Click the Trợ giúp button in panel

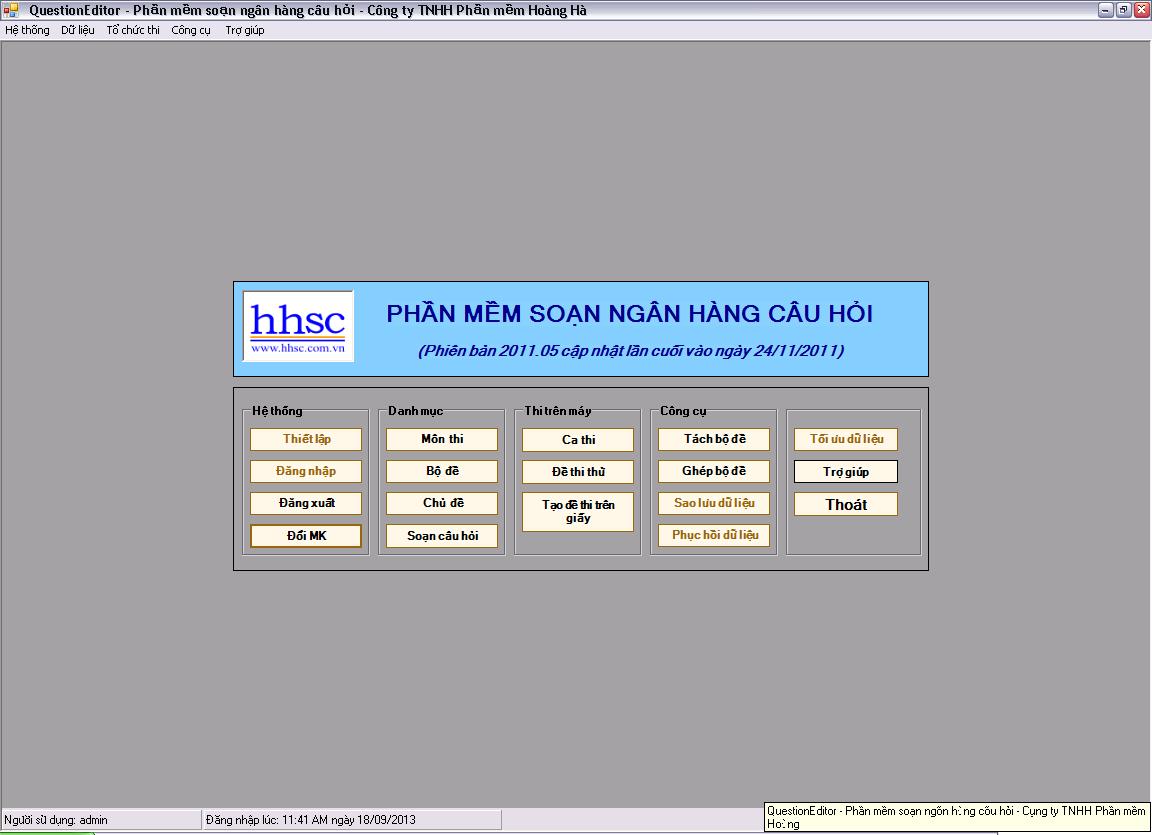pyautogui.click(x=846, y=471)
